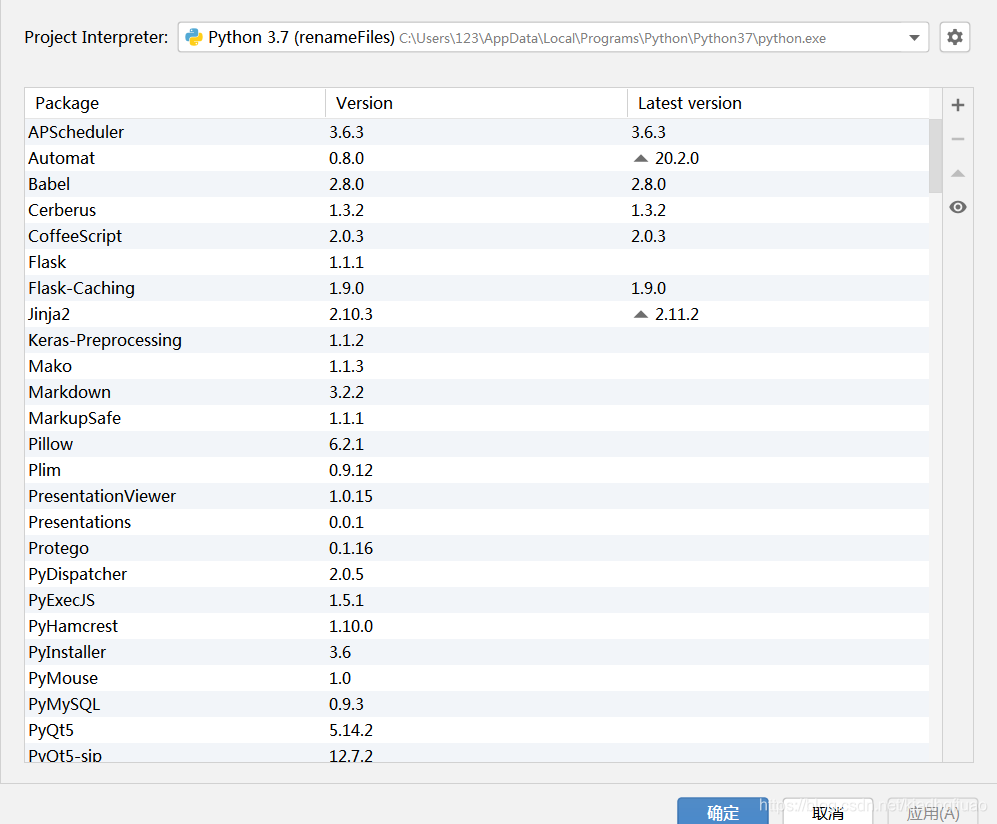This screenshot has height=824, width=997.
Task: Select the APScheduler package row
Action: tap(477, 132)
